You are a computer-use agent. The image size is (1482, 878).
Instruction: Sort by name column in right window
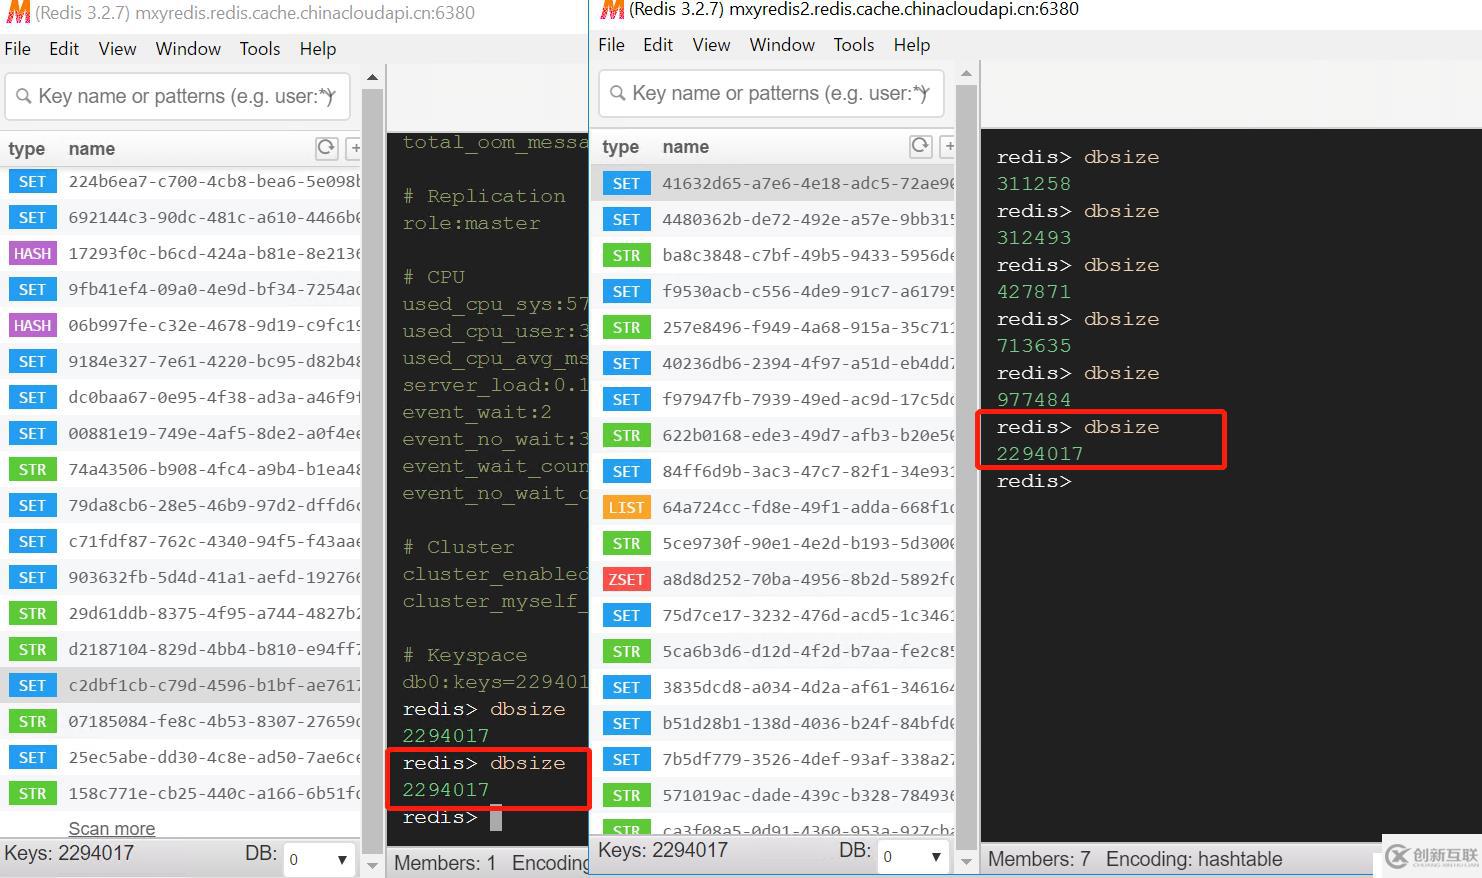(686, 147)
